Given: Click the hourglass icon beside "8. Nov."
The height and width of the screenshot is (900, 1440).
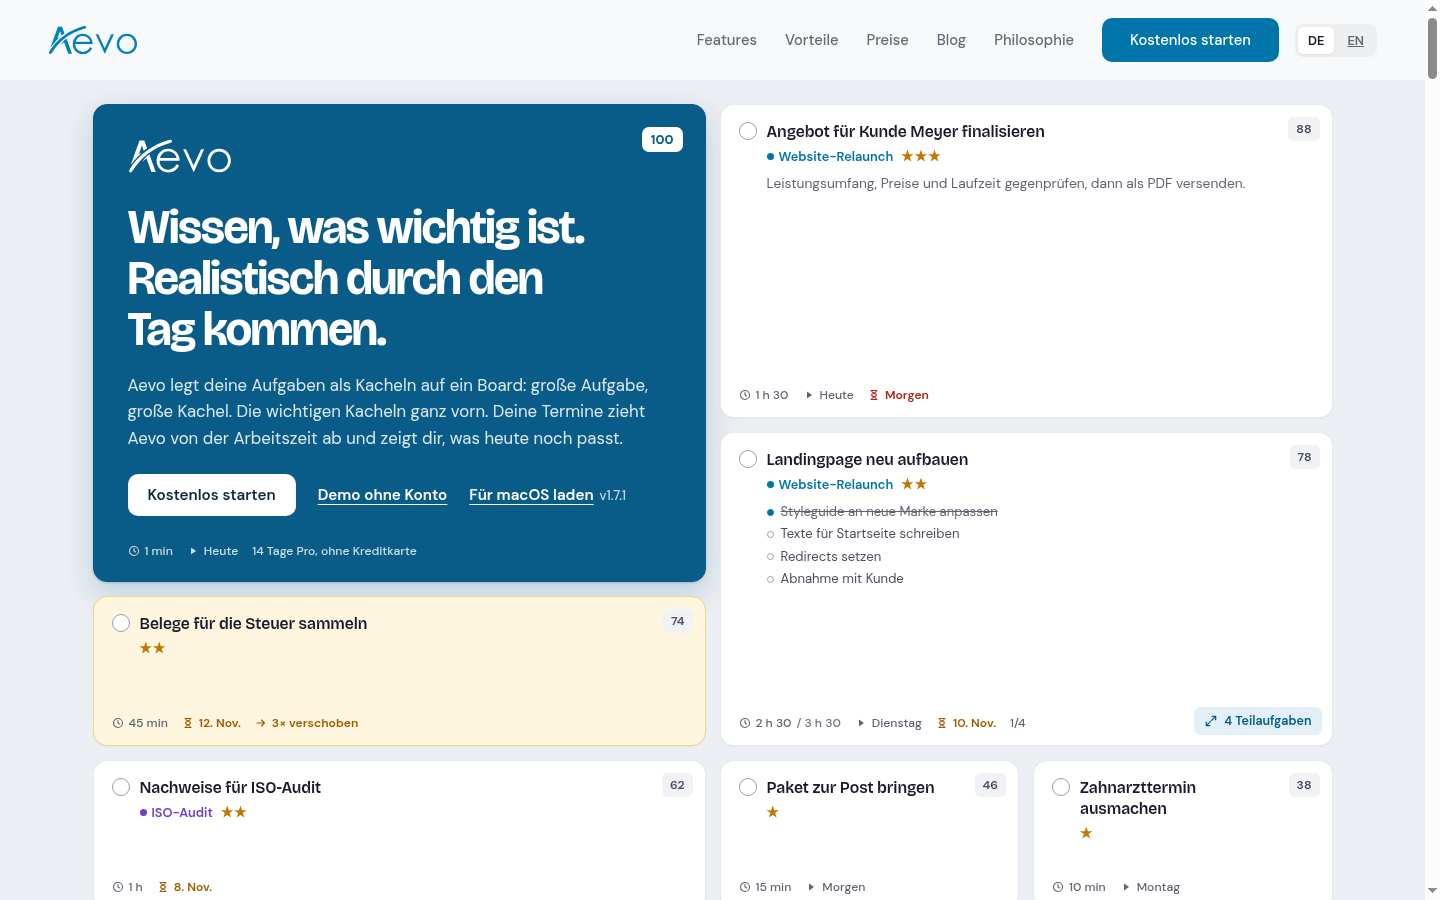Looking at the screenshot, I should click(163, 887).
